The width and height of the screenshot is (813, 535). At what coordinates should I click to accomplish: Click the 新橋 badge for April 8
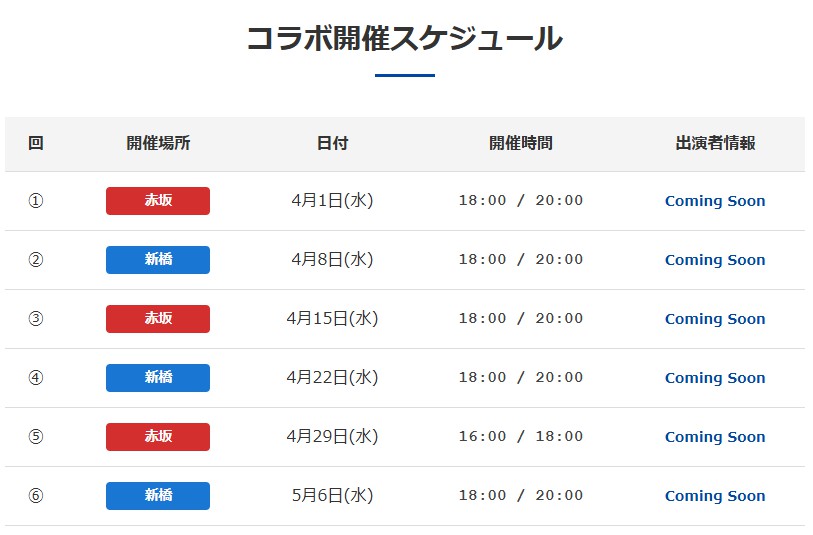tap(158, 260)
